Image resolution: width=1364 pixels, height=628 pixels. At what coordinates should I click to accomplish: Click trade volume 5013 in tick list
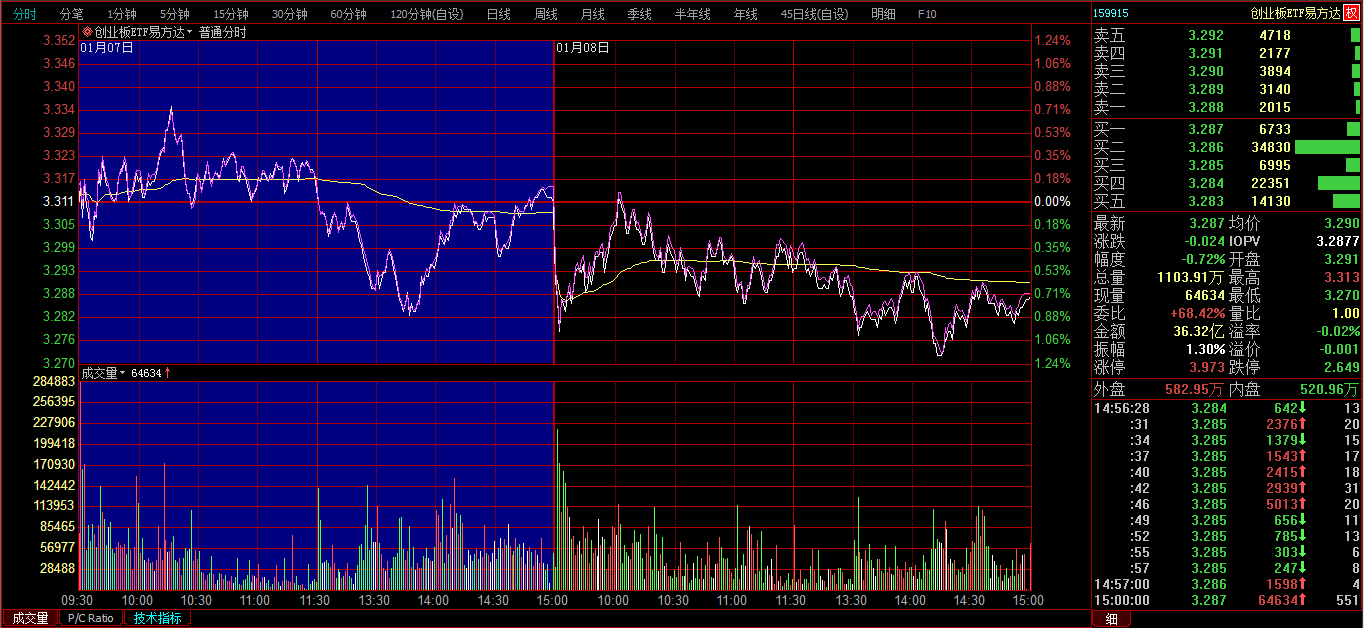[x=1283, y=505]
